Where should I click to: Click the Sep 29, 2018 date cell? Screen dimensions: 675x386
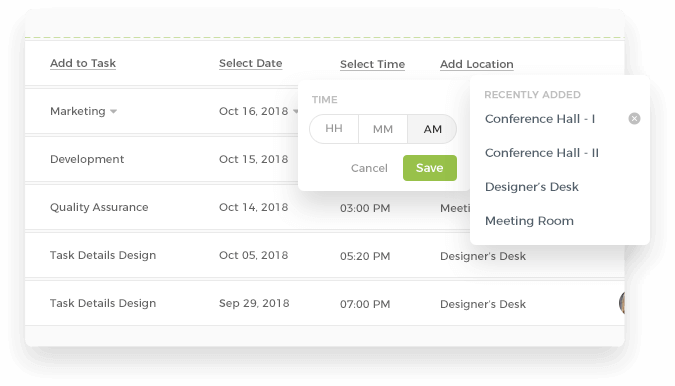click(254, 303)
